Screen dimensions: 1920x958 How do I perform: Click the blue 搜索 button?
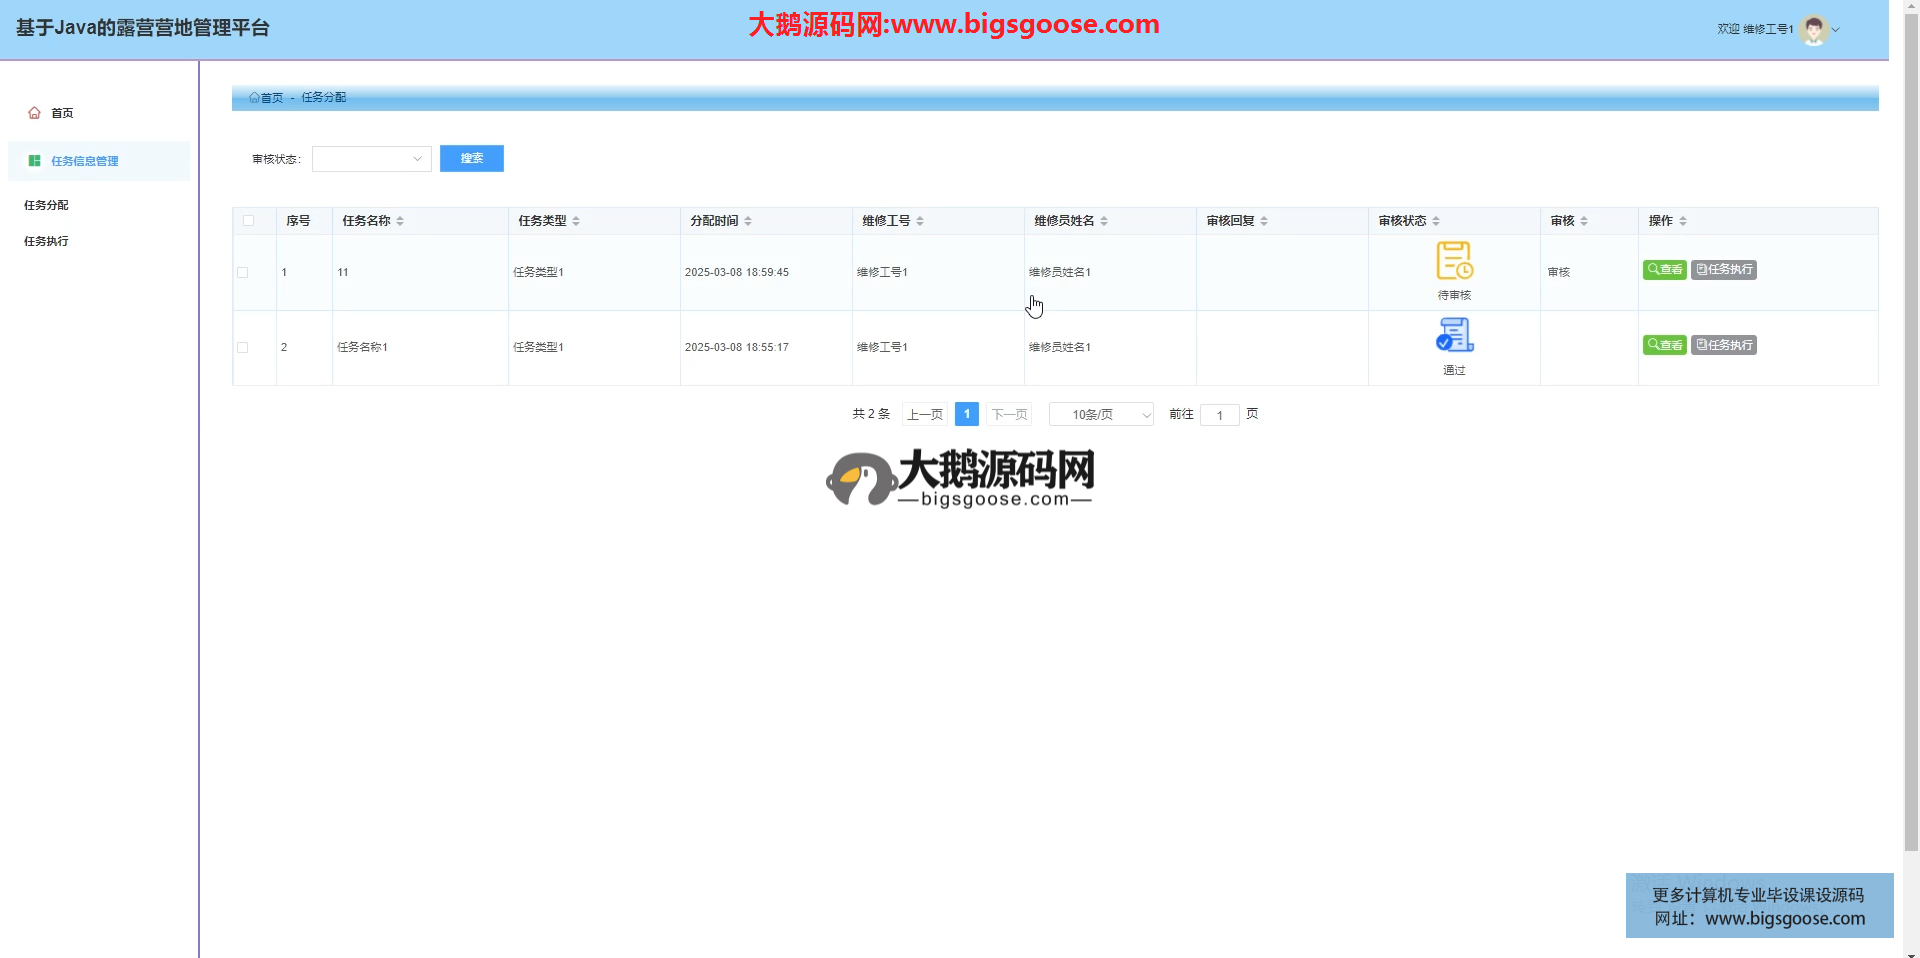[x=471, y=159]
